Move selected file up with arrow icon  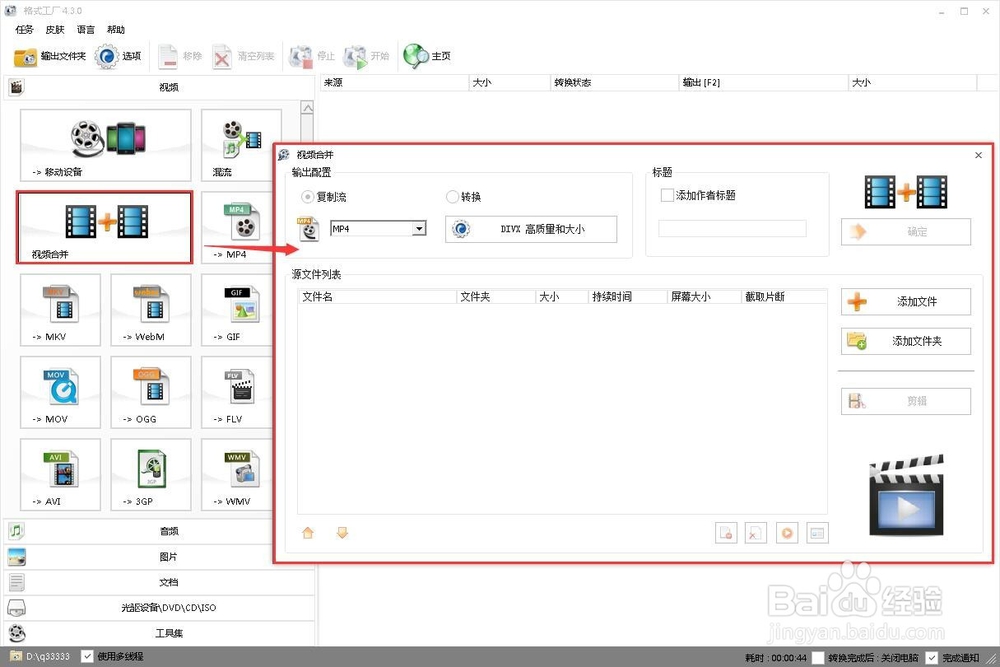tap(308, 532)
